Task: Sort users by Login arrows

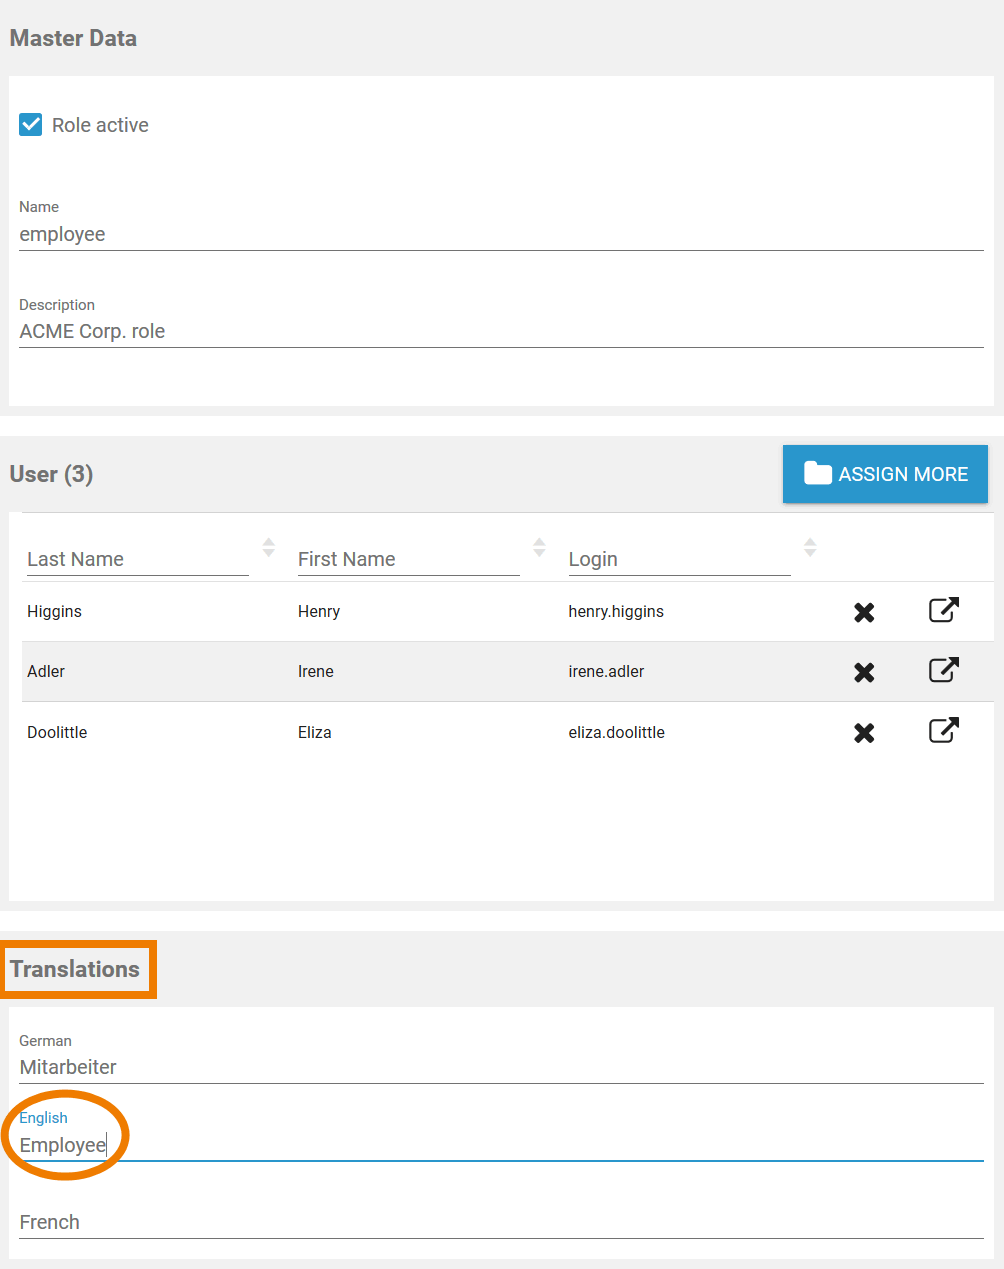Action: tap(810, 547)
